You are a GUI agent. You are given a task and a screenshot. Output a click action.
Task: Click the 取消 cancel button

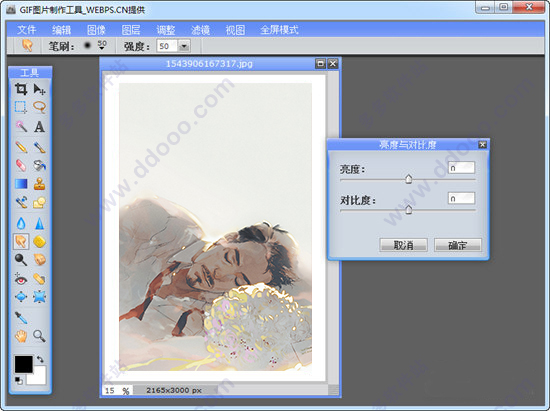click(x=403, y=245)
